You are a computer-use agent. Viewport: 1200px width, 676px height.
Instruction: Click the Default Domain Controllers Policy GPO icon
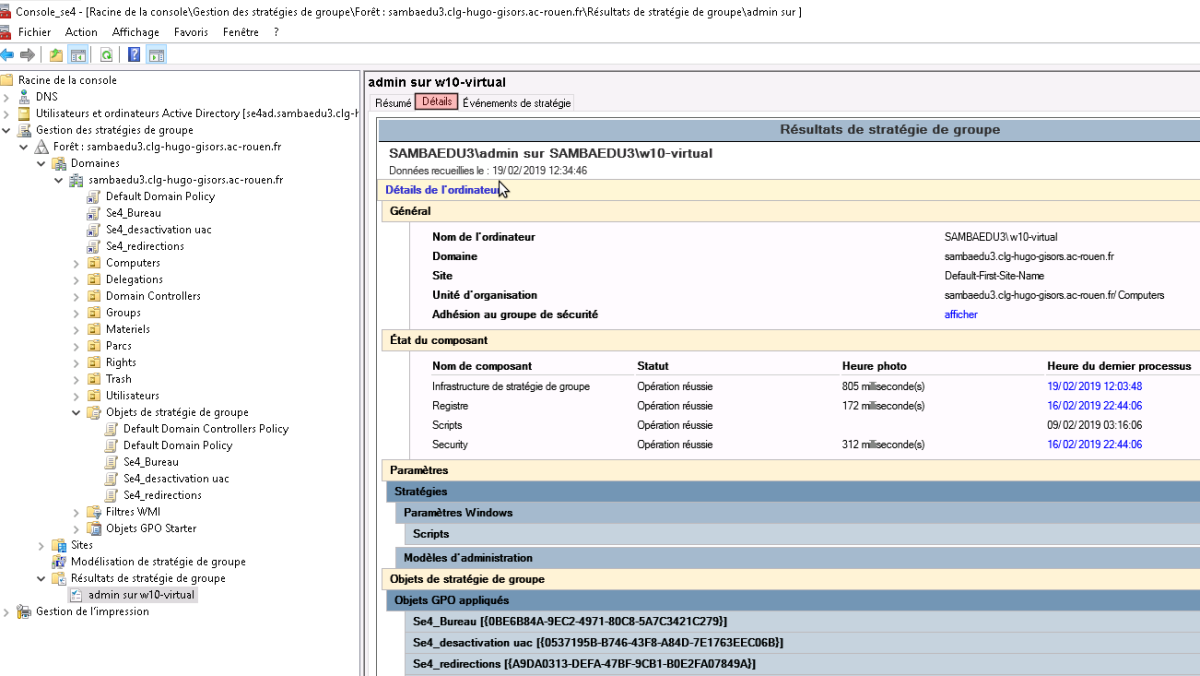[x=112, y=429]
